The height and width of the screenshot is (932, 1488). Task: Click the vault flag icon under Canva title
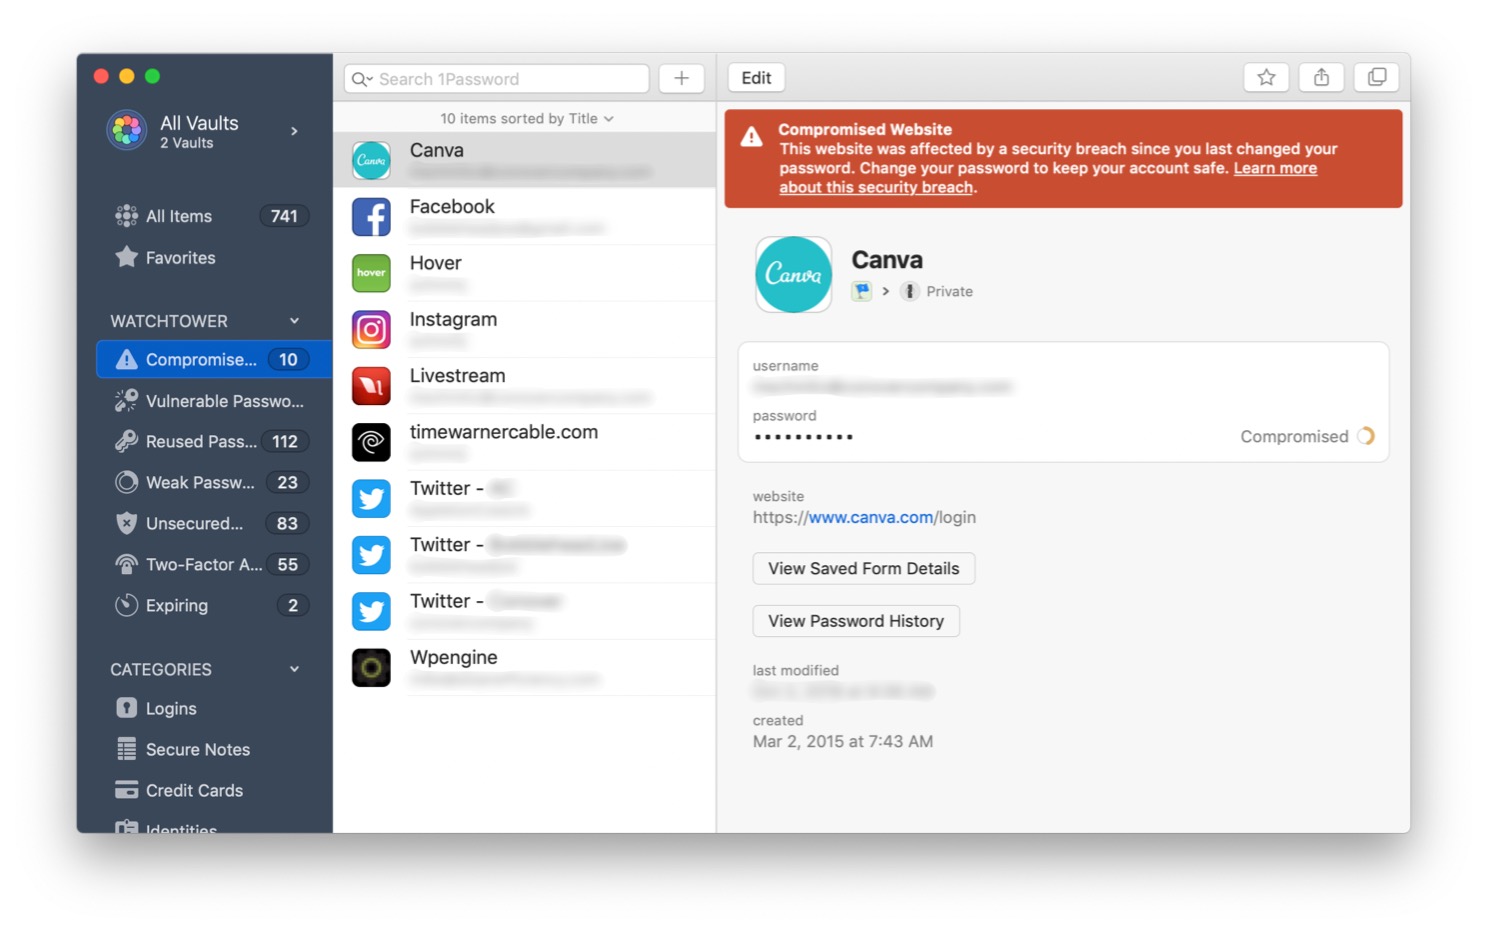(861, 291)
